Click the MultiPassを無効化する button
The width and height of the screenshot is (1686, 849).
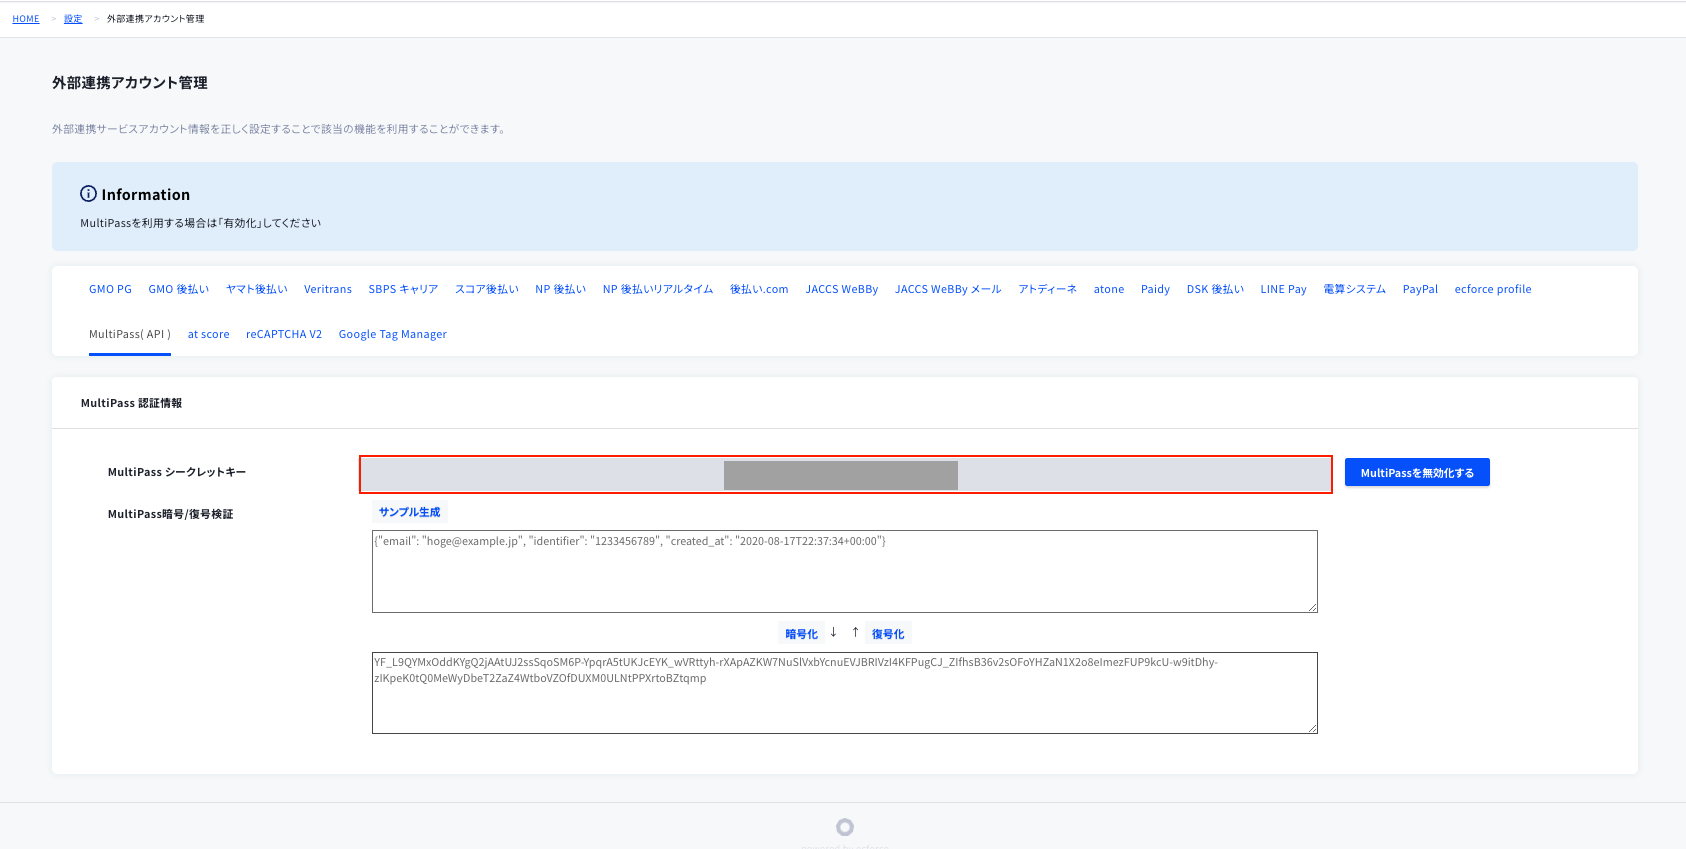tap(1417, 472)
